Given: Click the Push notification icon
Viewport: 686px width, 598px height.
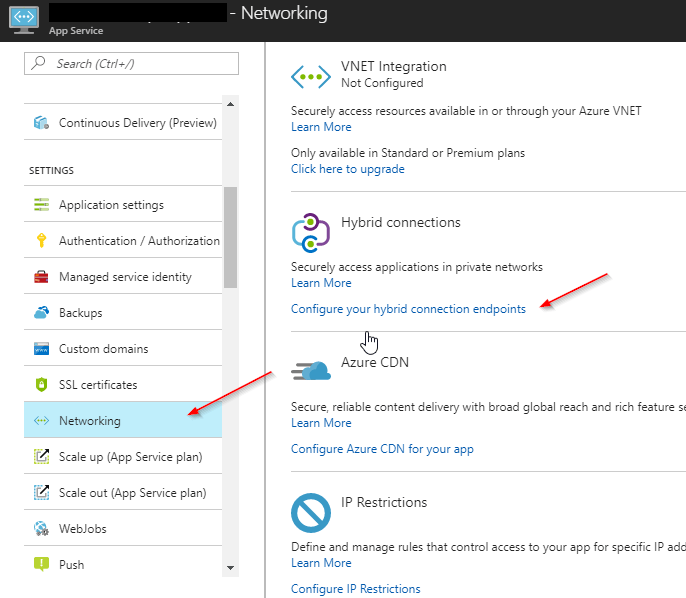Looking at the screenshot, I should click(41, 564).
